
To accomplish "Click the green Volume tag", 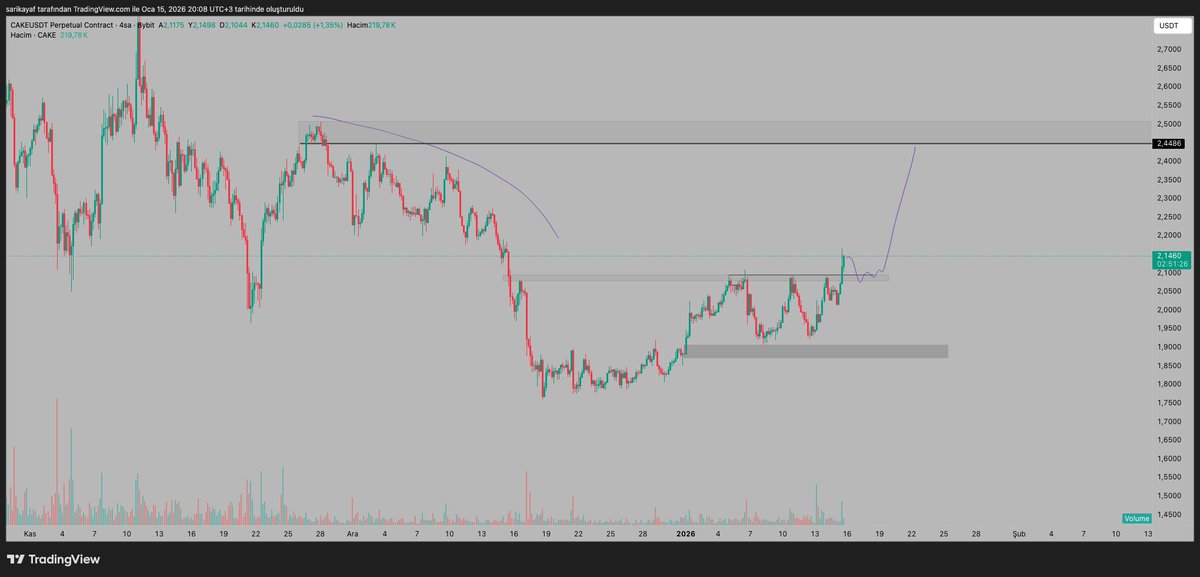I will (x=1135, y=519).
